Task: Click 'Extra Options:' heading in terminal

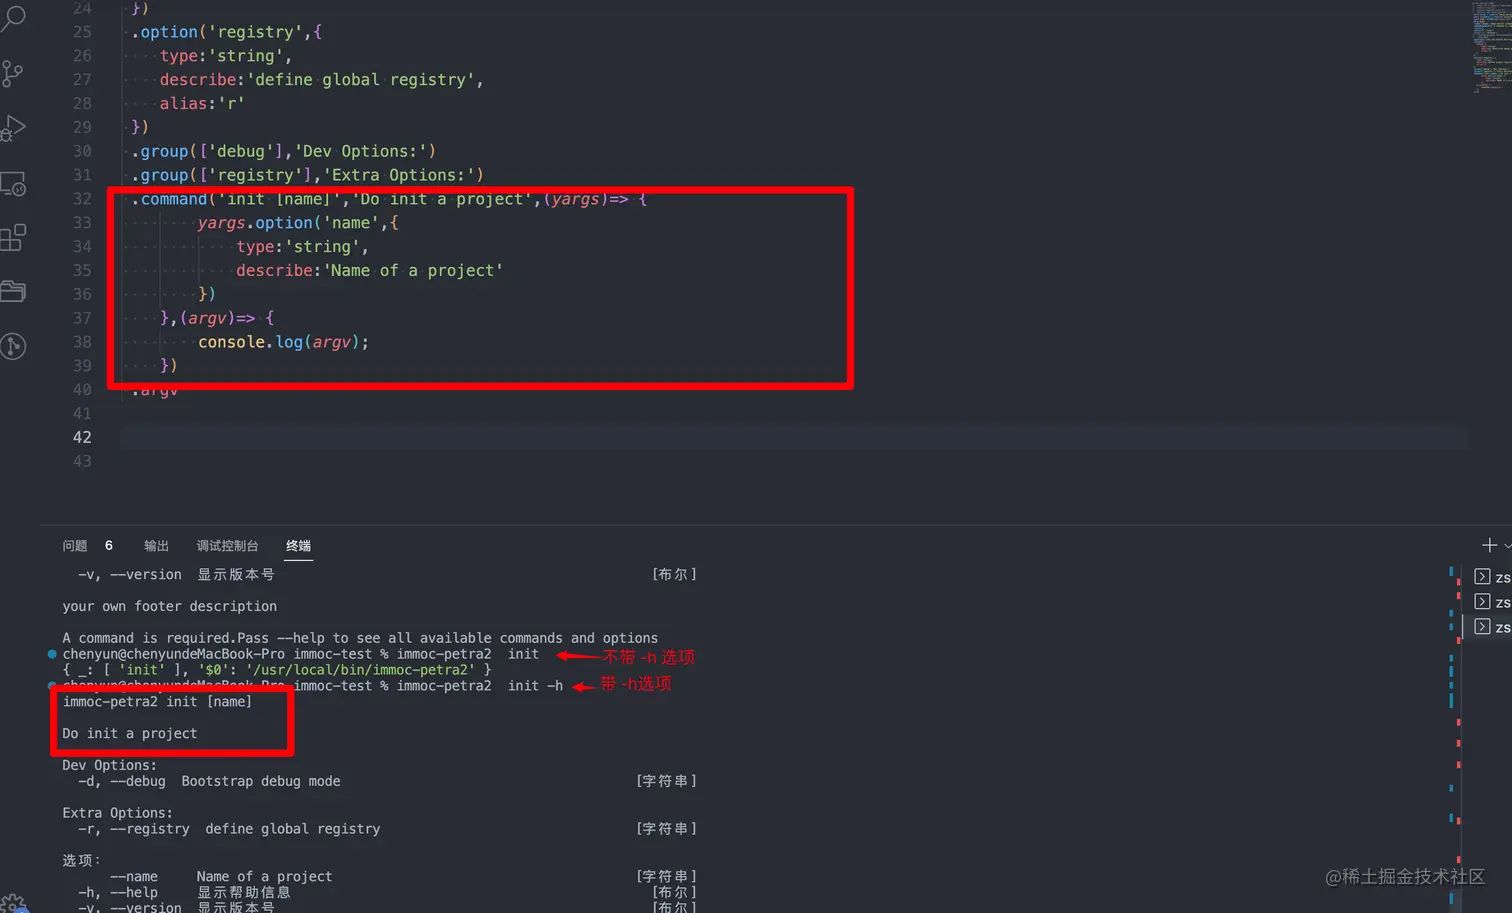Action: pyautogui.click(x=117, y=813)
